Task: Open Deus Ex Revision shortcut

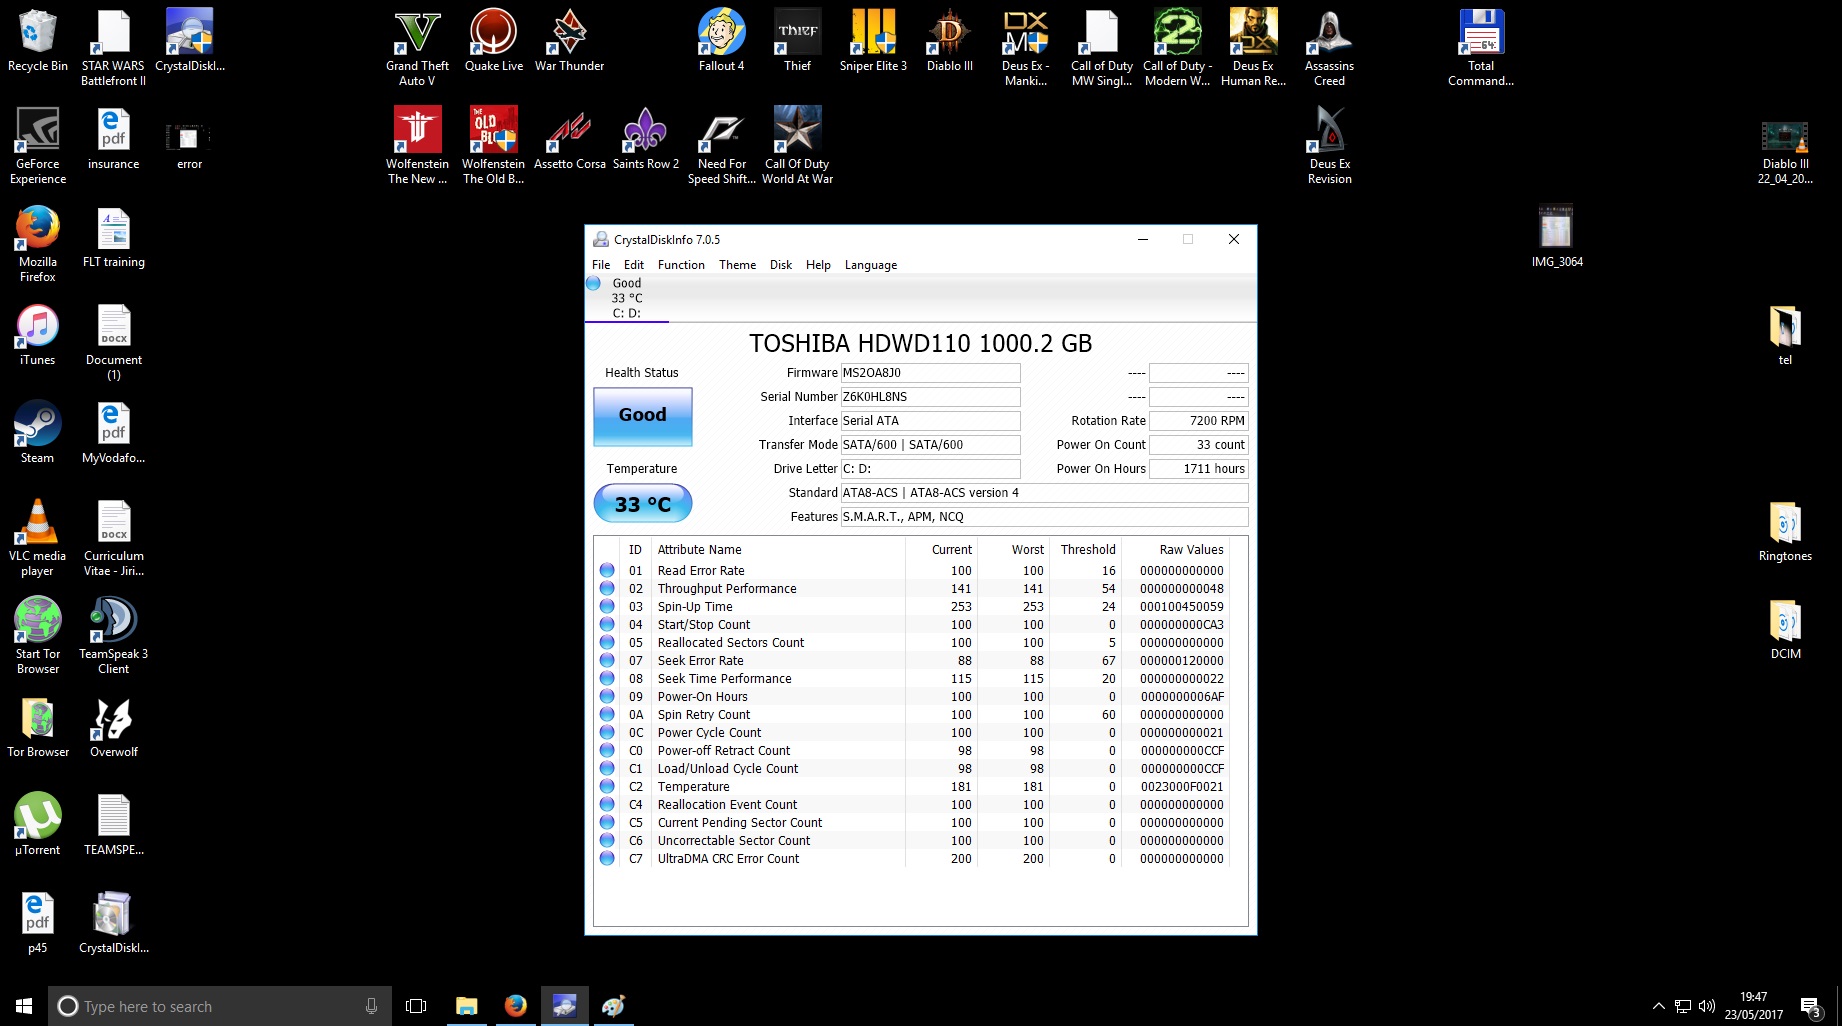Action: 1329,146
